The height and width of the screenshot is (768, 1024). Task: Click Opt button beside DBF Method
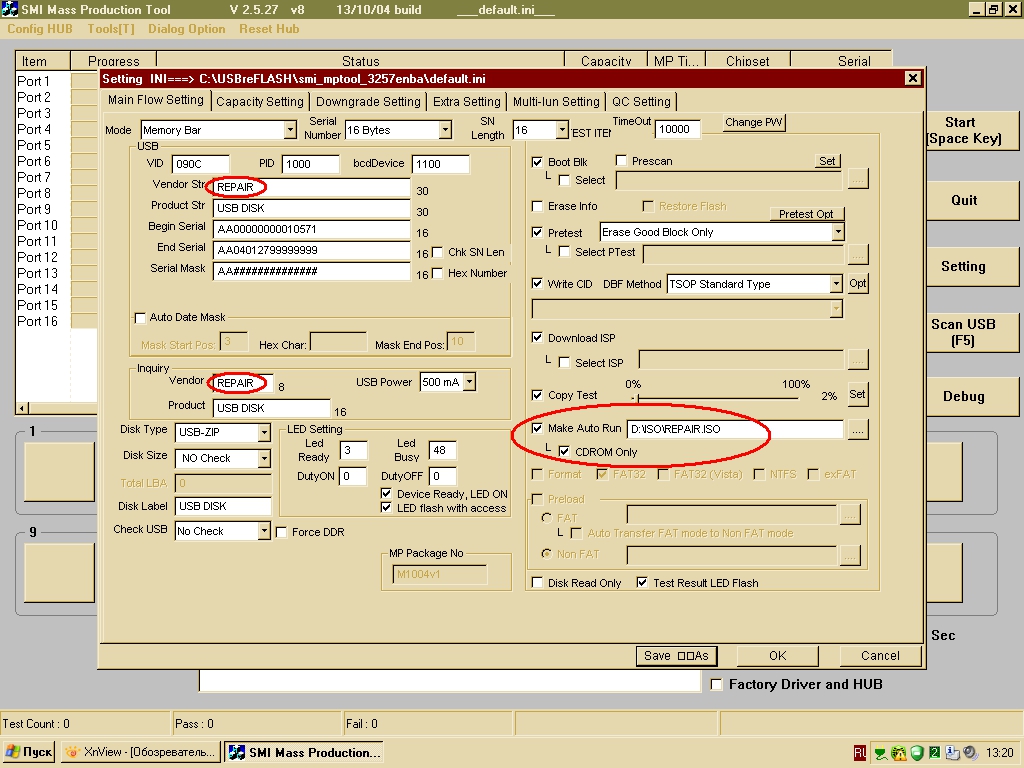point(857,283)
